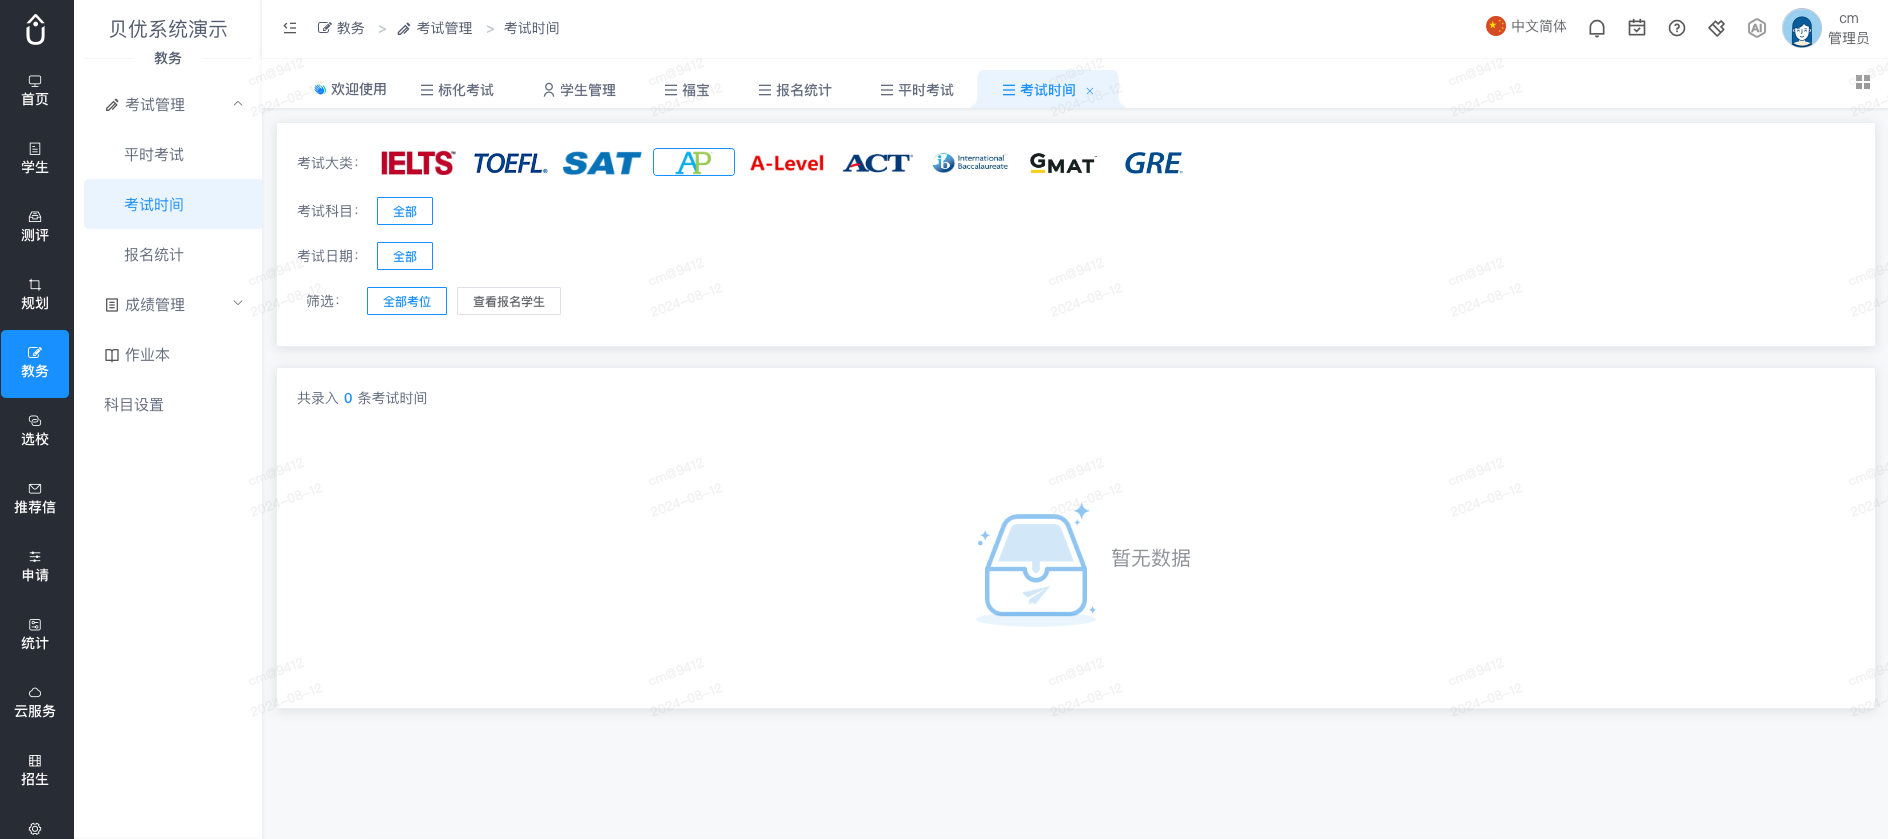Open the notification bell icon
The height and width of the screenshot is (839, 1888).
(1597, 28)
